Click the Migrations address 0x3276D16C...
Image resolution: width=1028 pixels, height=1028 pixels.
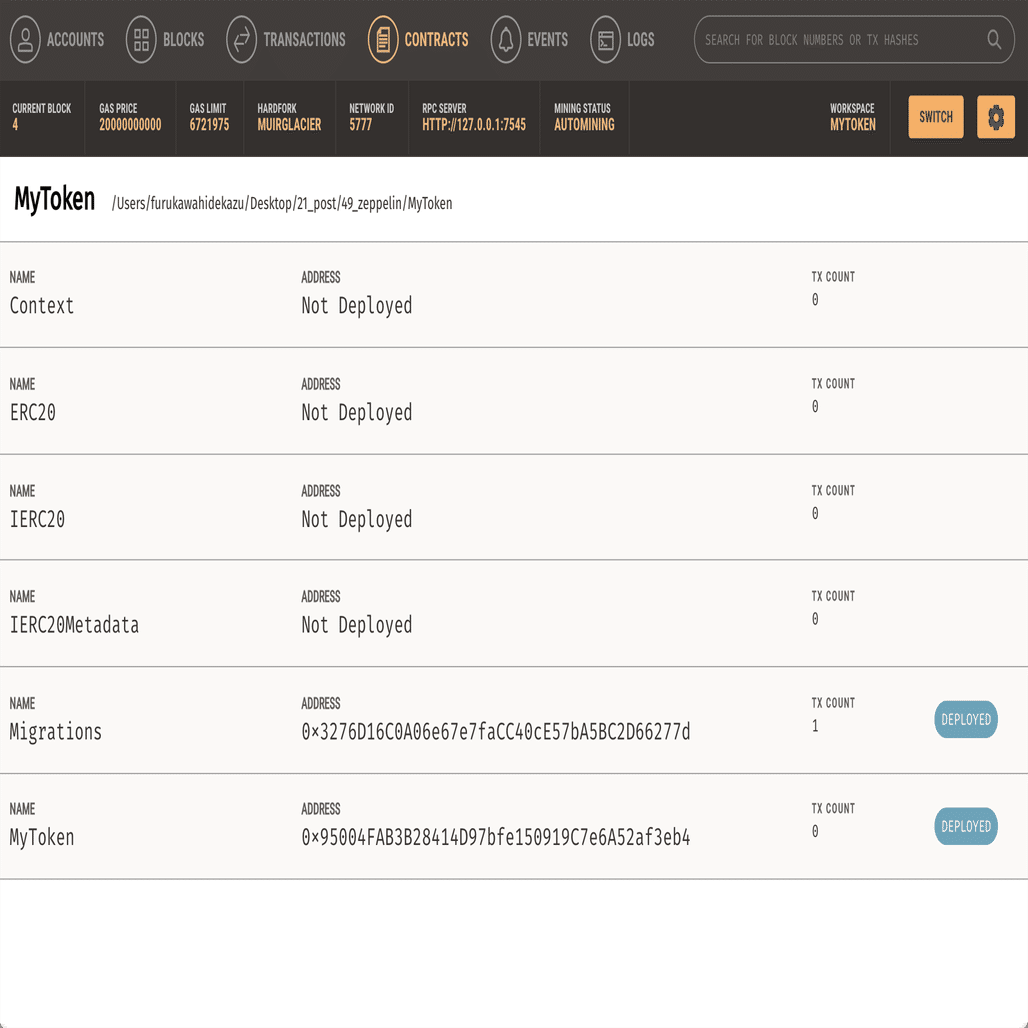pyautogui.click(x=496, y=732)
